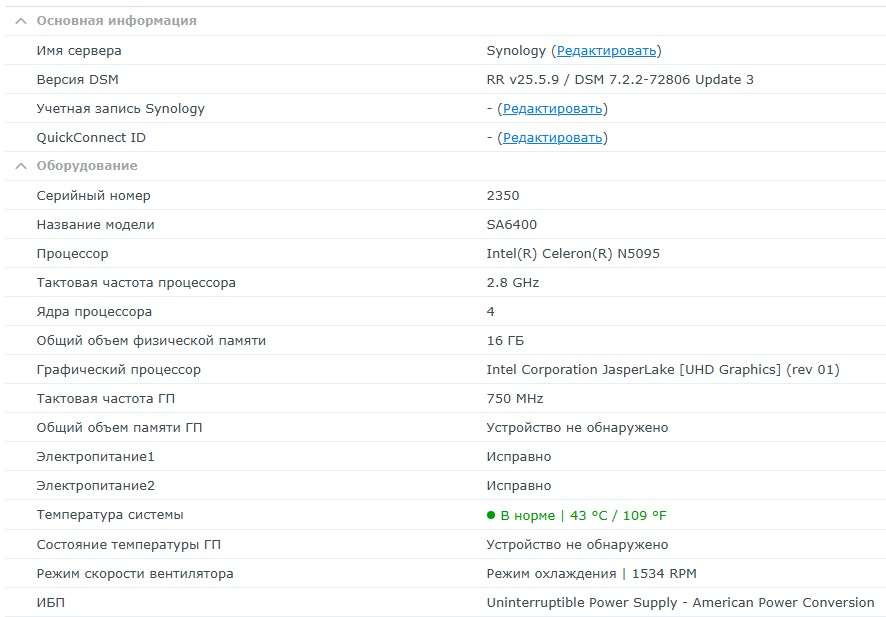Click the green temperature status dot
Viewport: 886px width, 617px height.
491,515
